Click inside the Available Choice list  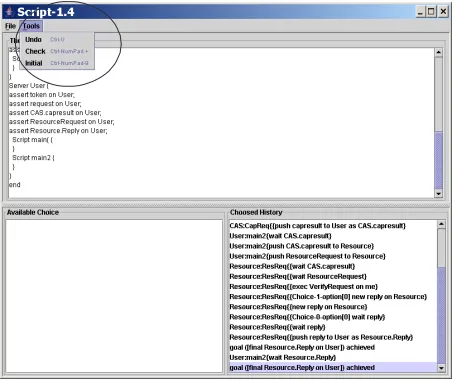[x=114, y=296]
